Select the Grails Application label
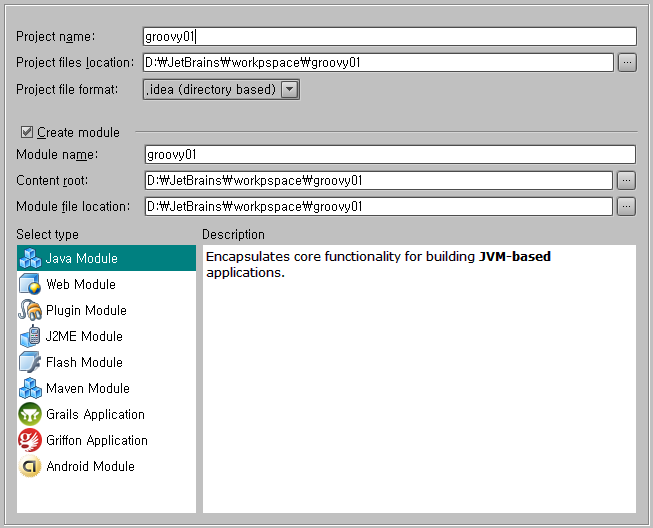653x528 pixels. point(95,414)
